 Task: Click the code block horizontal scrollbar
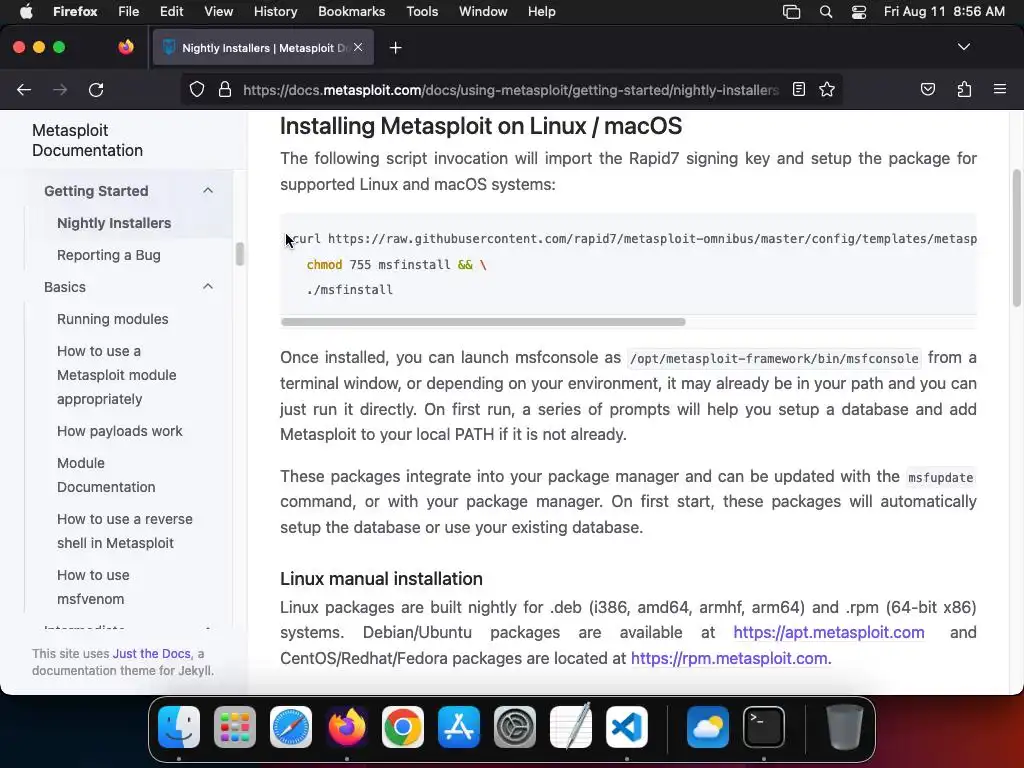click(x=483, y=322)
